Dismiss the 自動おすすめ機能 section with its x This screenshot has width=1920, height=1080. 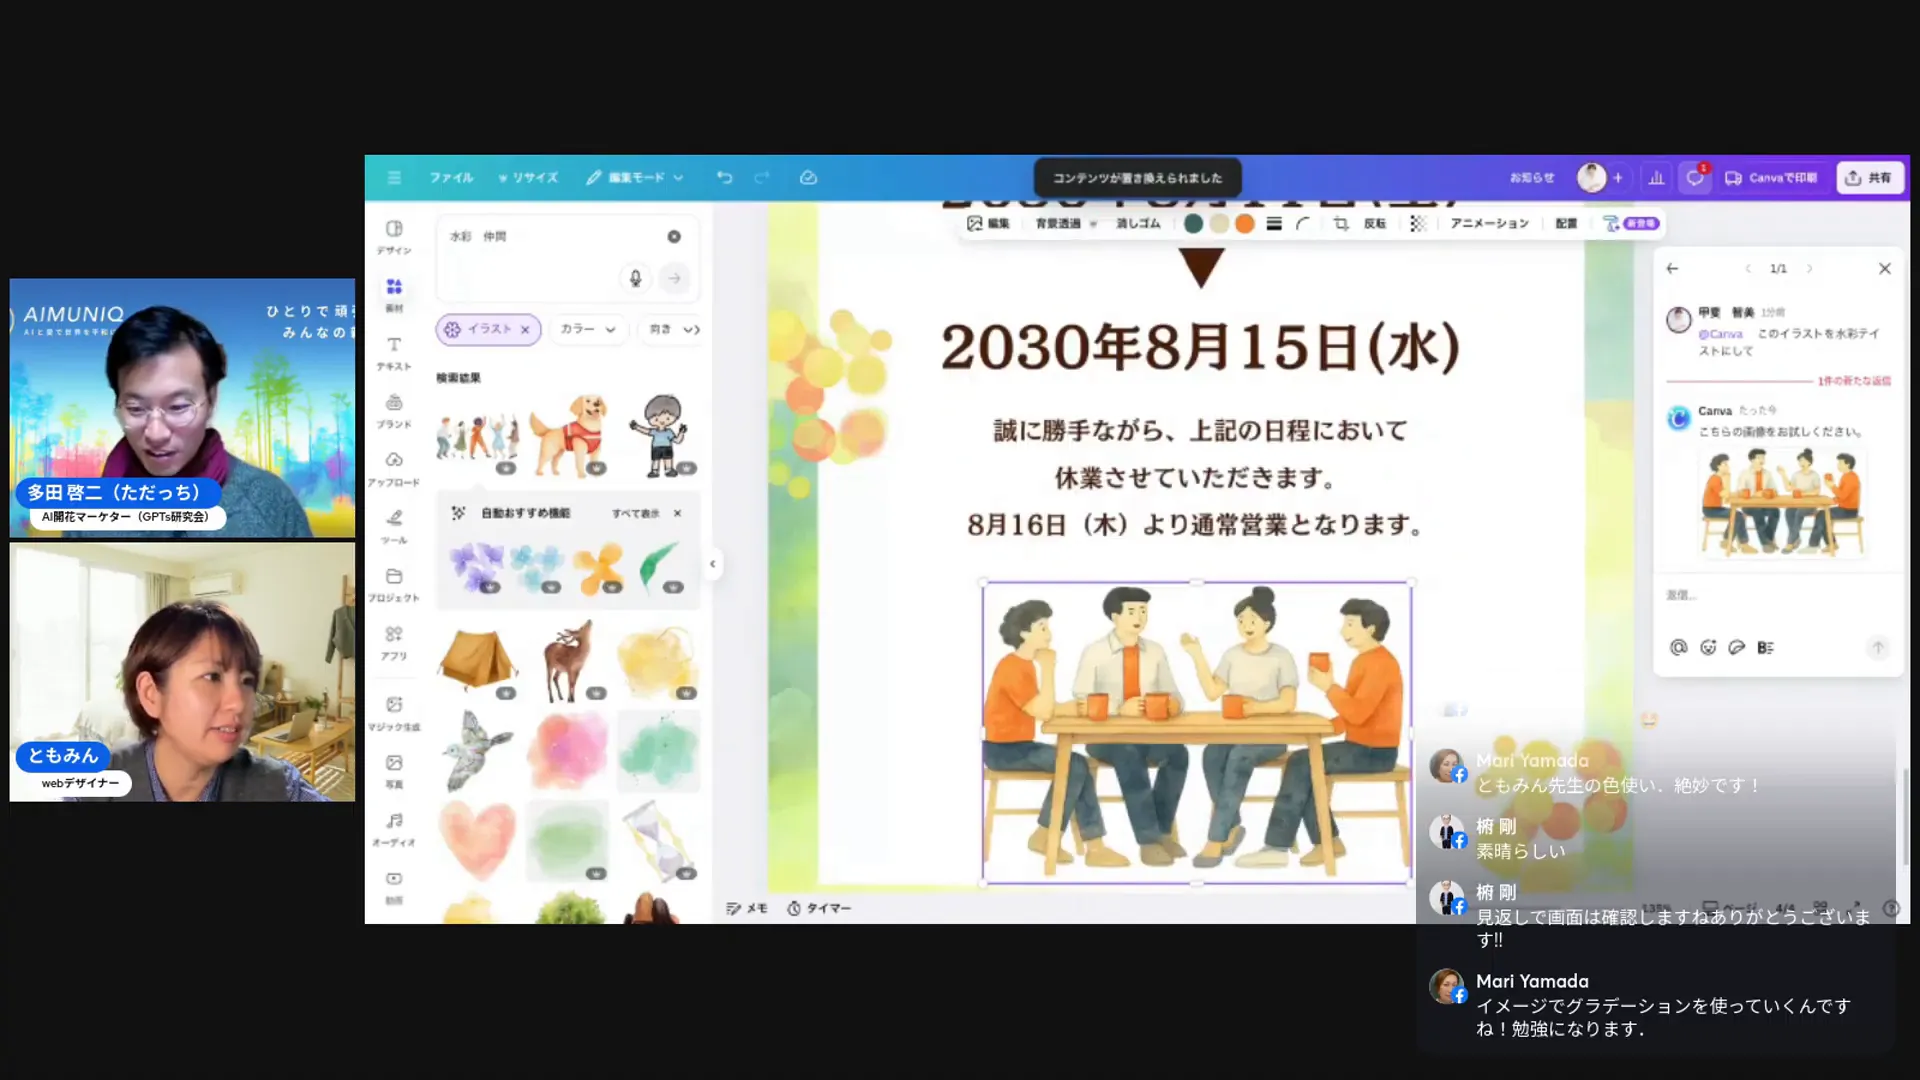(678, 512)
